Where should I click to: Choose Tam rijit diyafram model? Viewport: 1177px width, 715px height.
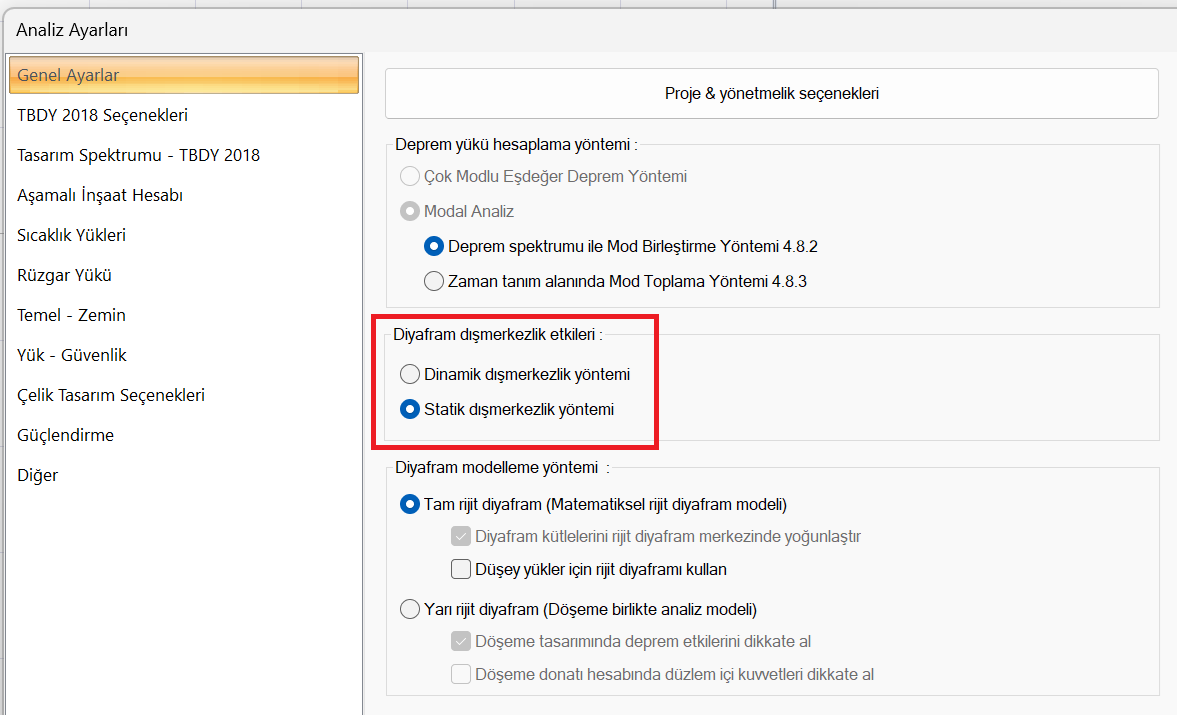409,505
